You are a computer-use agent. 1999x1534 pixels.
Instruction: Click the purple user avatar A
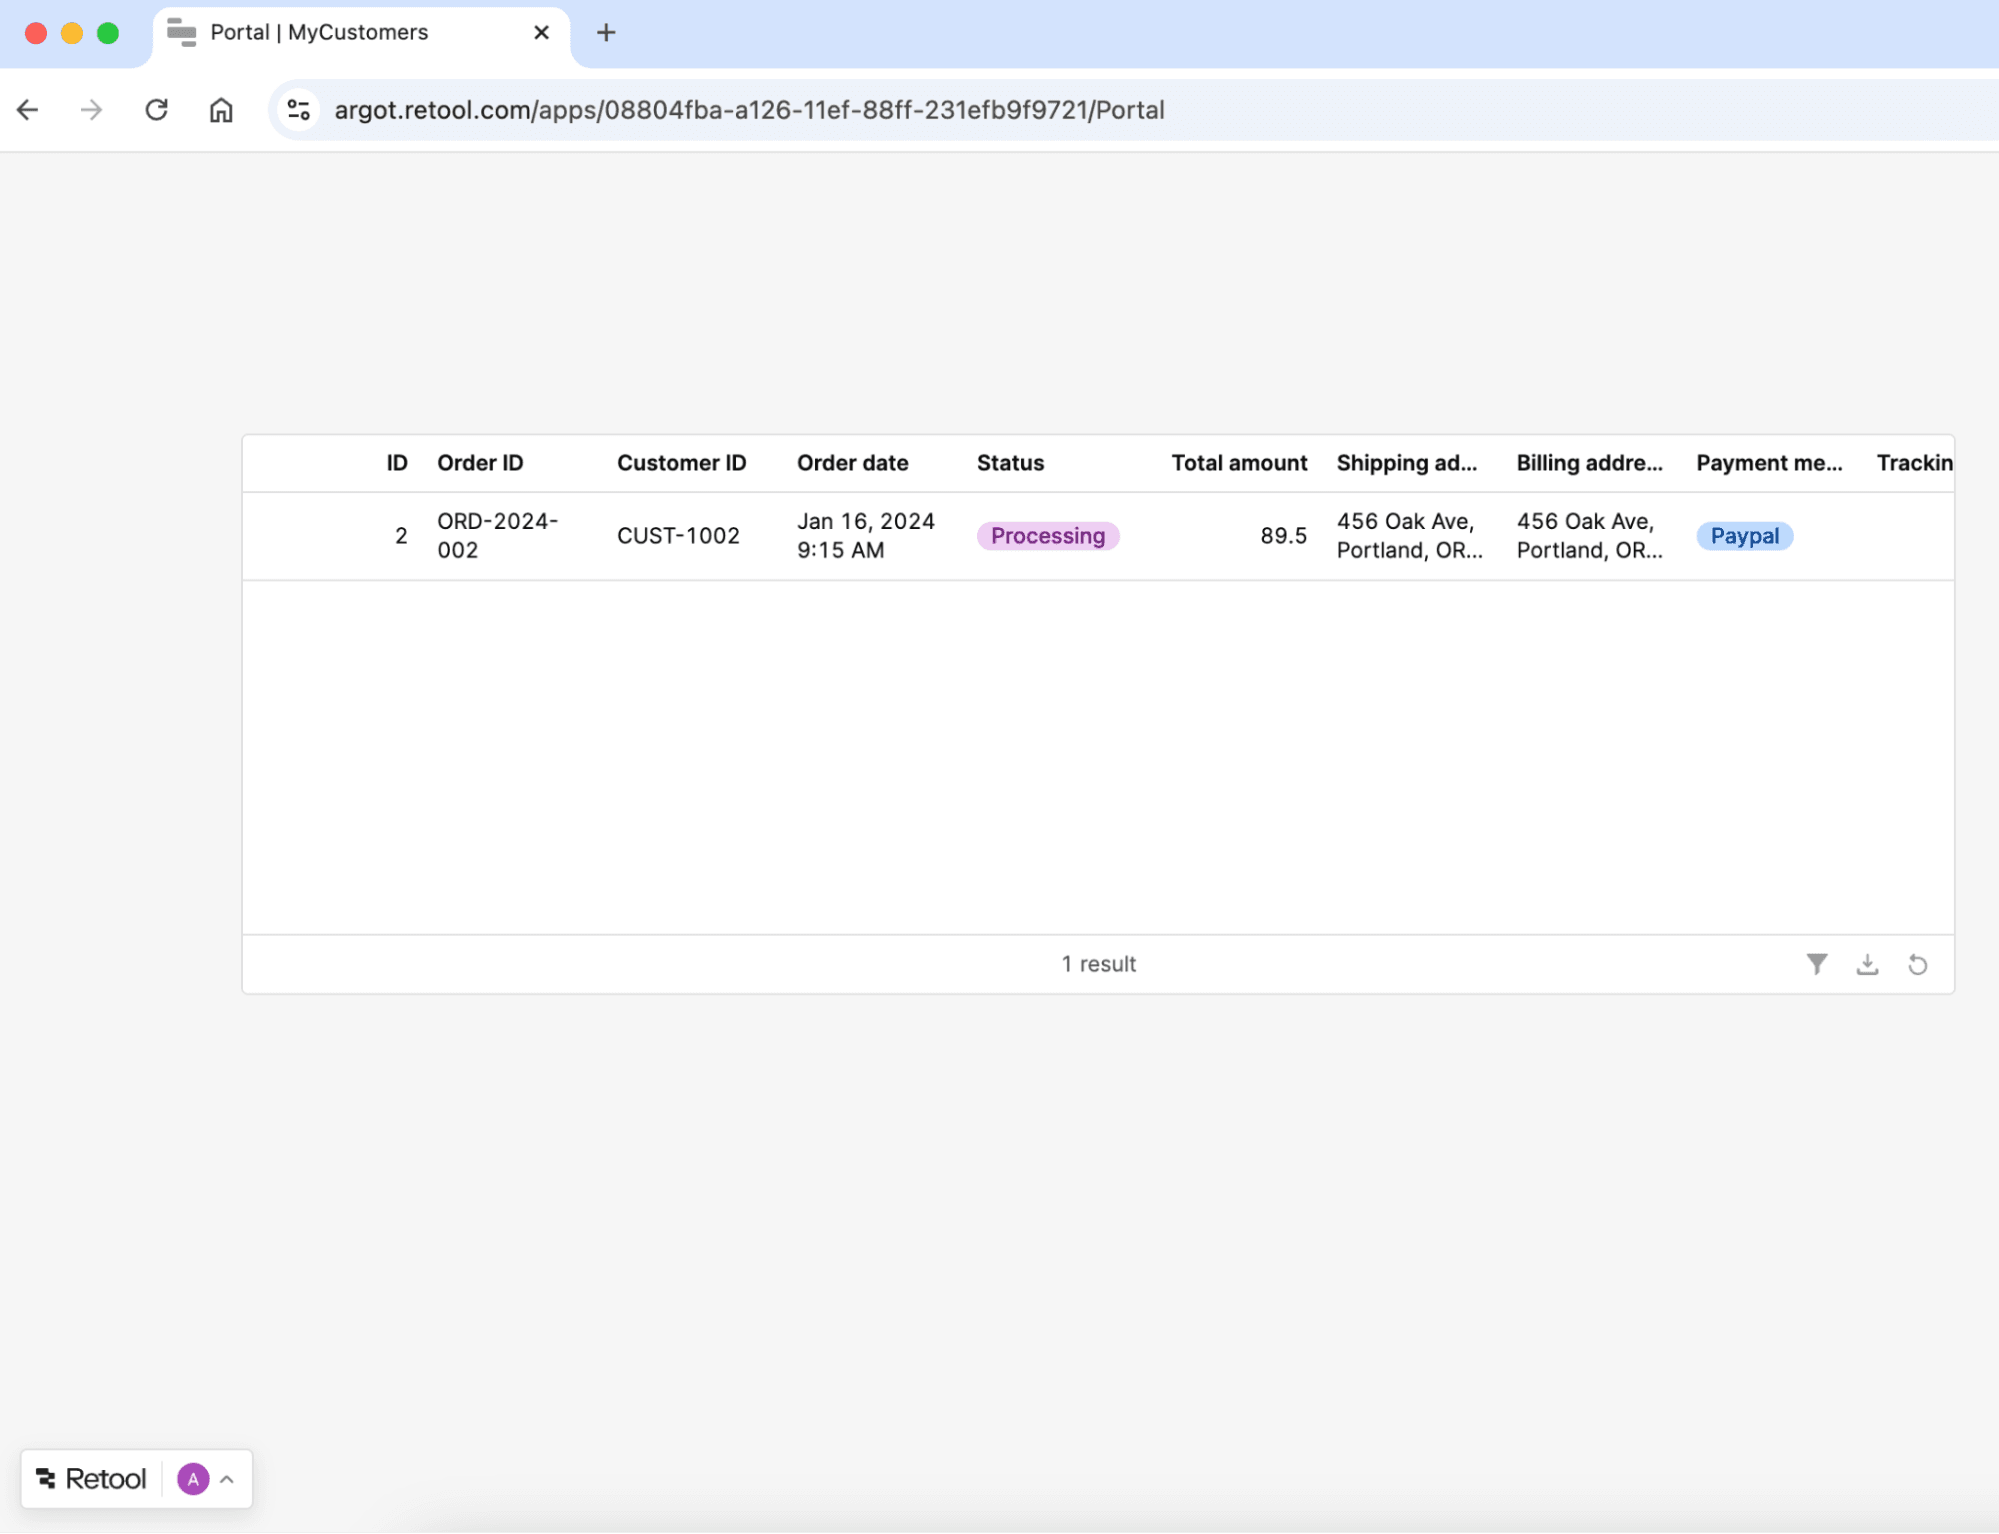click(193, 1478)
